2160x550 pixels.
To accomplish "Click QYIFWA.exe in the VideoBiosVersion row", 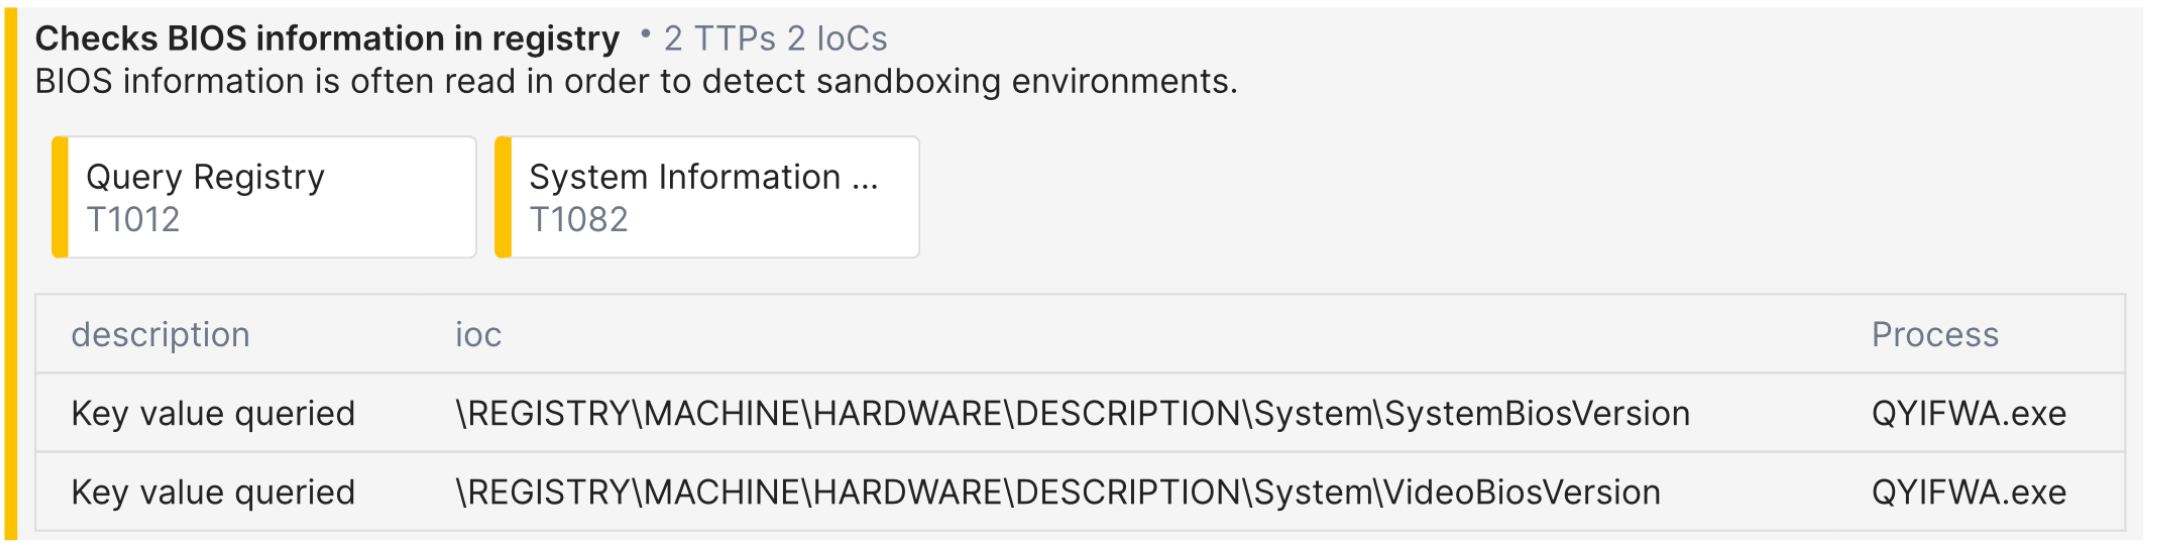I will [1968, 492].
